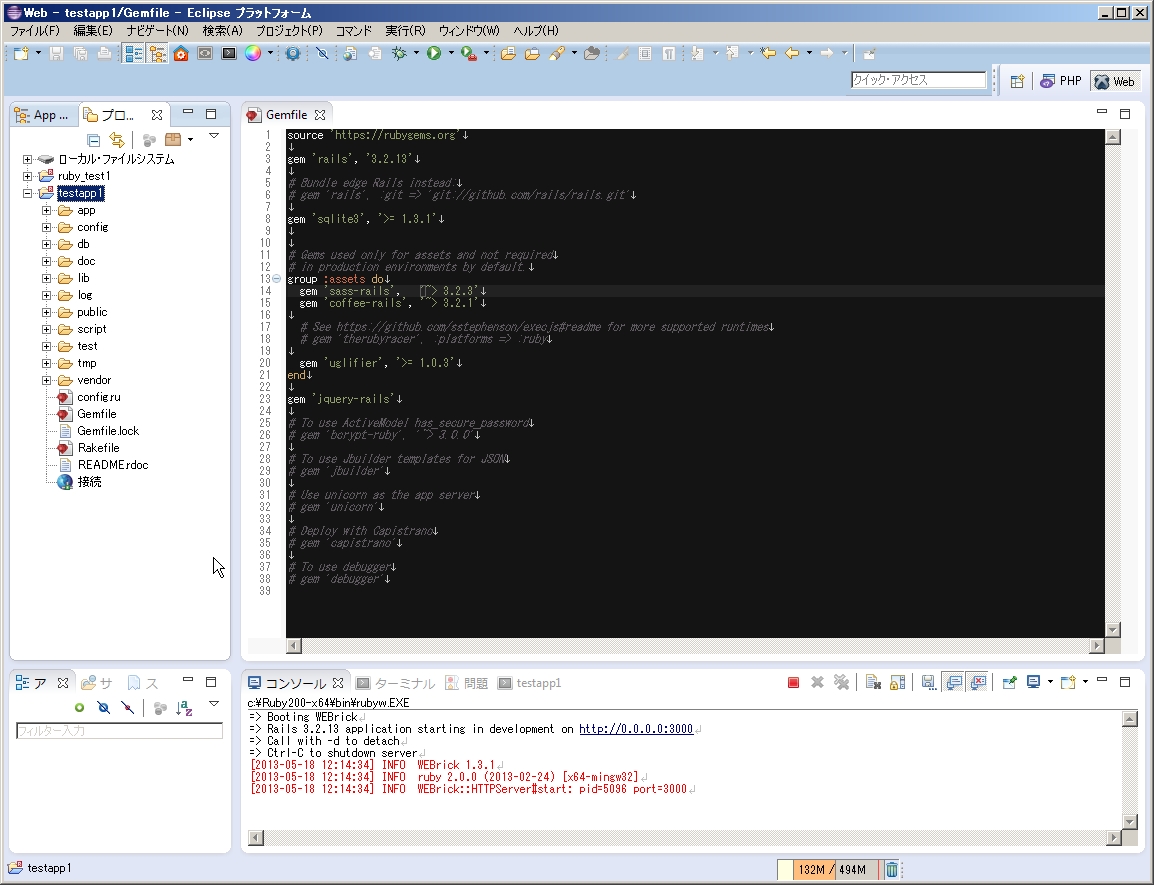This screenshot has width=1154, height=885.
Task: Click the blue gear icon in the toolbar
Action: coord(293,53)
